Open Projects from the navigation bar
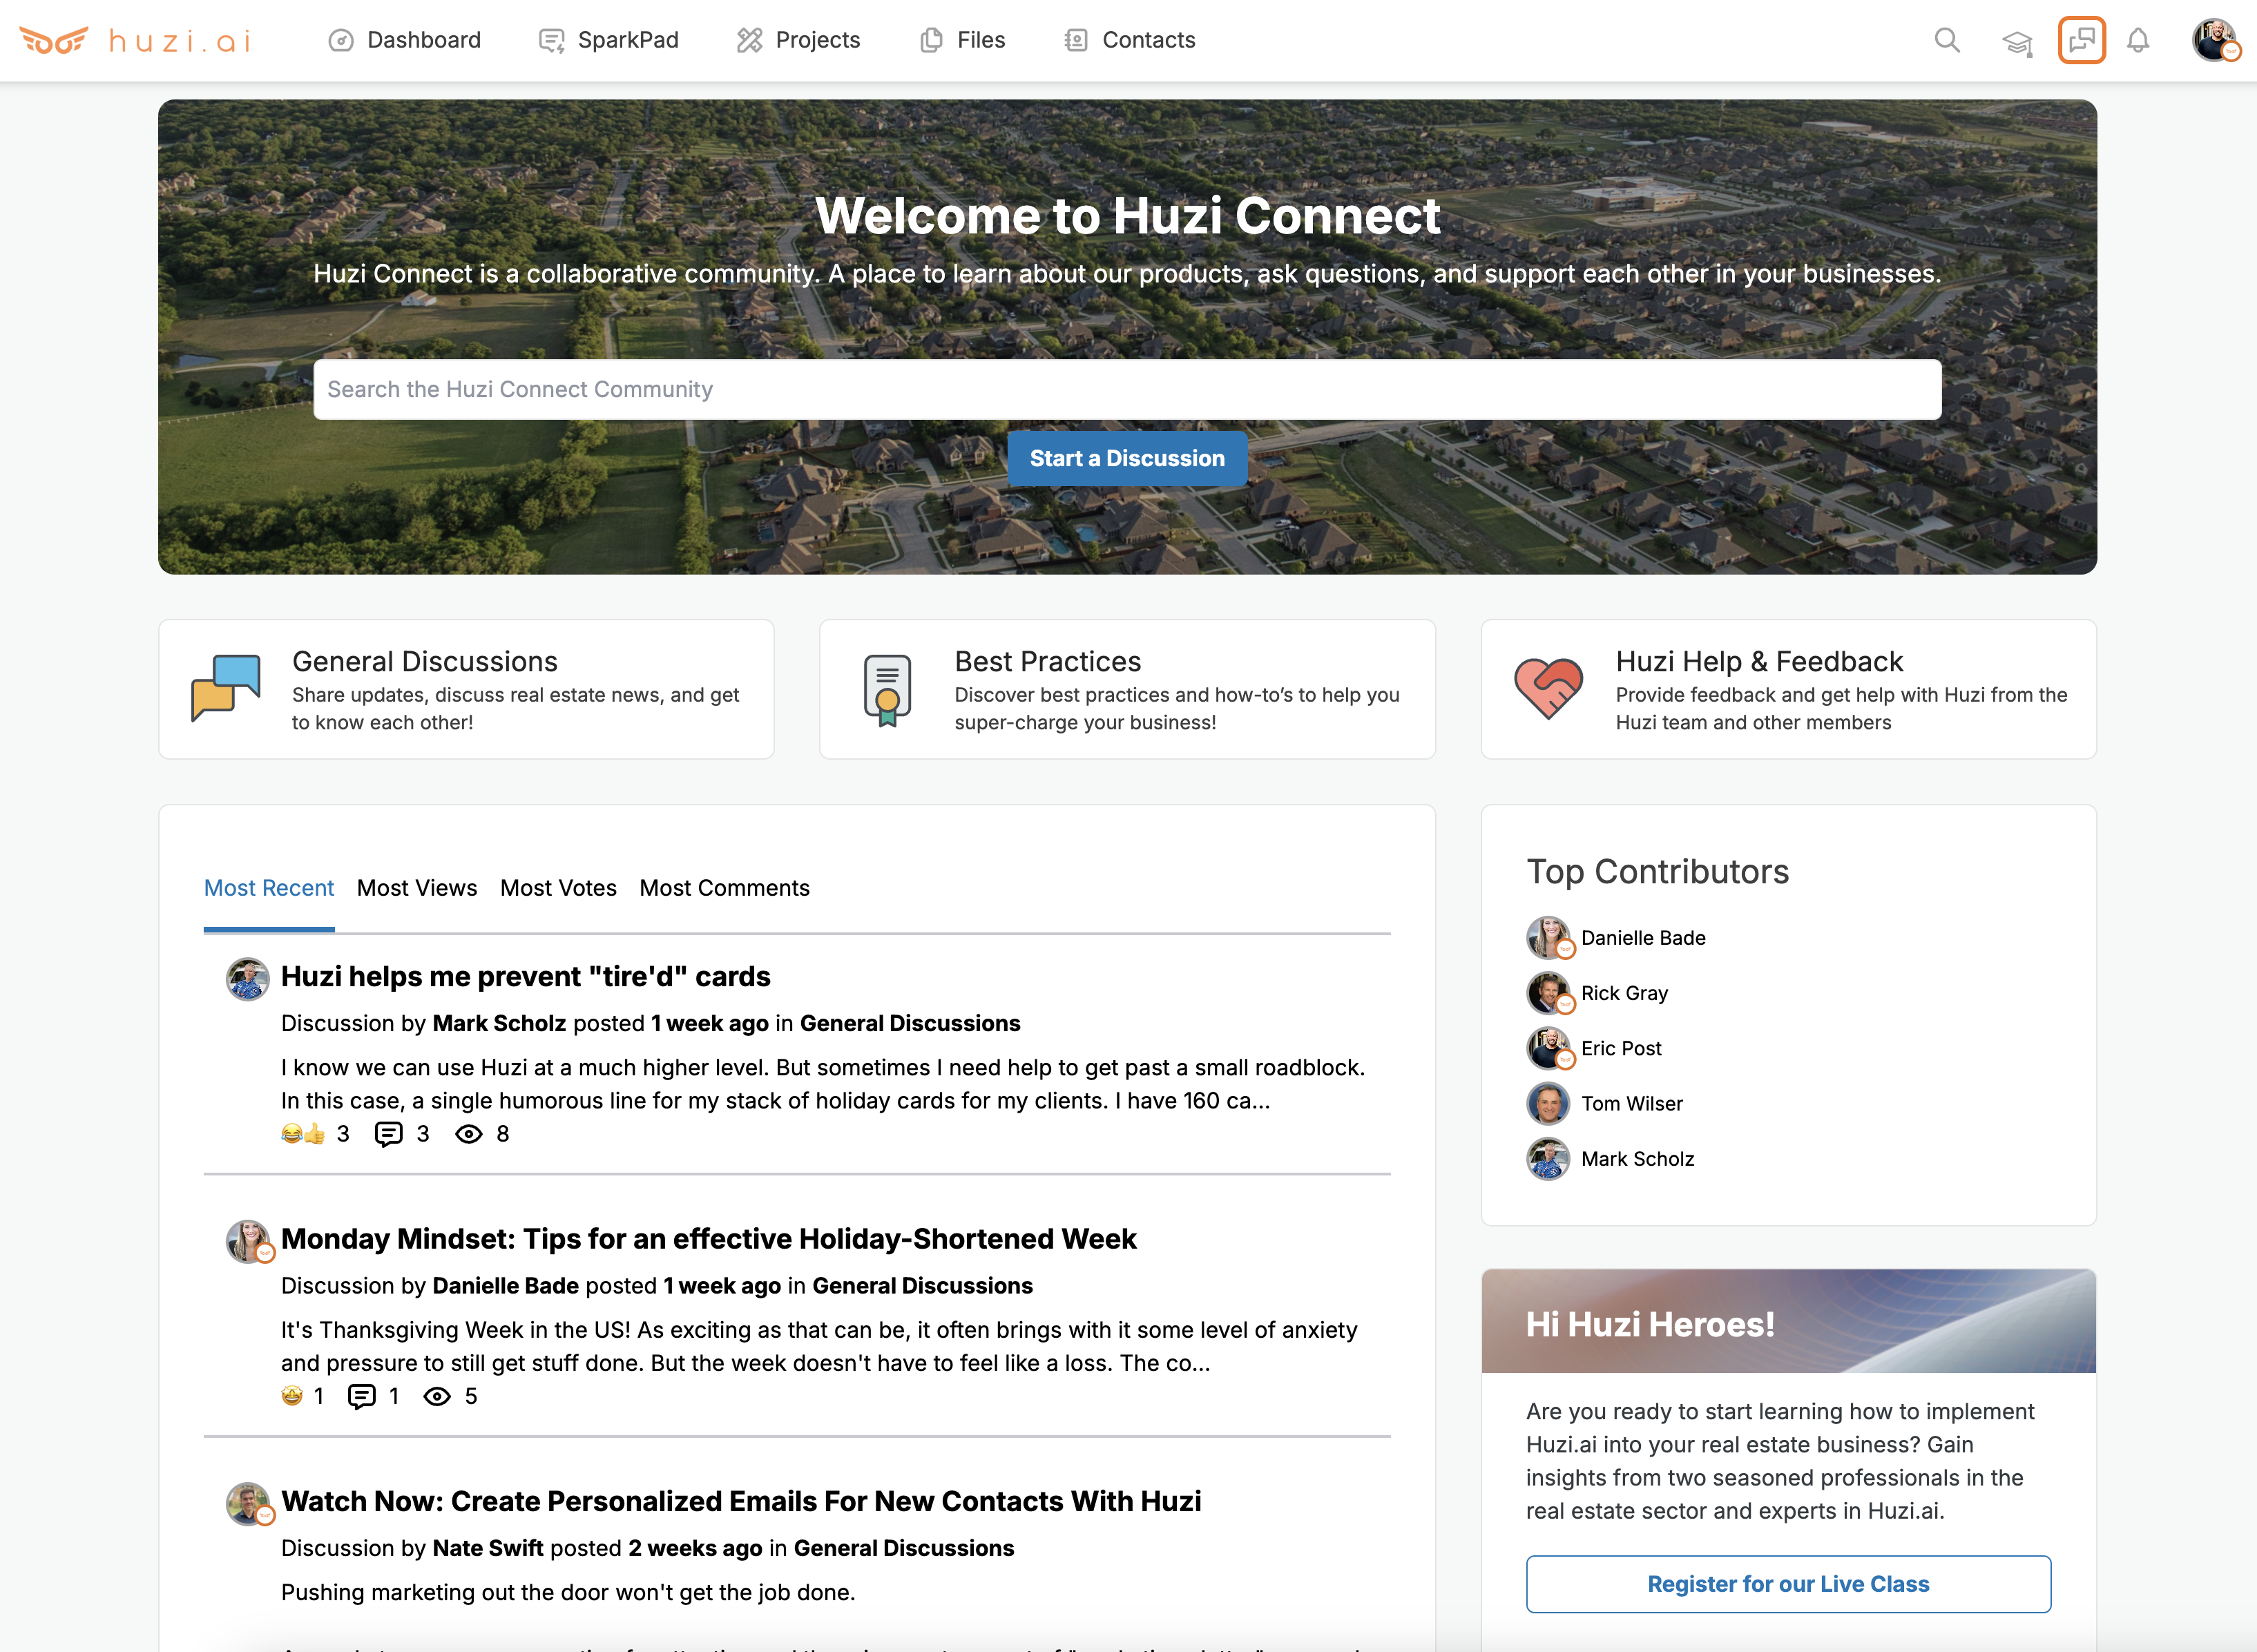This screenshot has height=1652, width=2257. point(818,40)
